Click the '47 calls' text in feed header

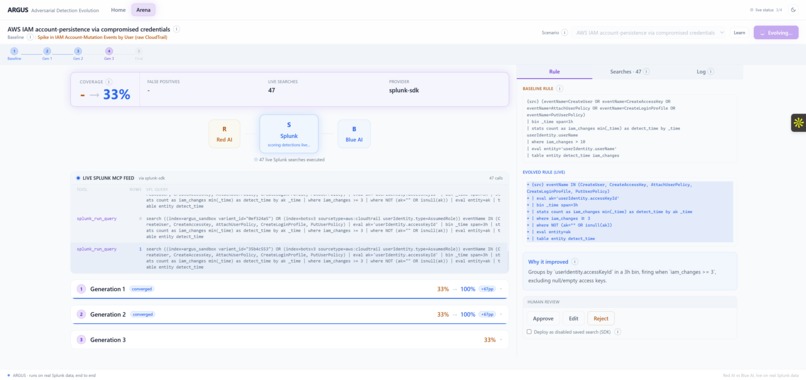[x=496, y=178]
